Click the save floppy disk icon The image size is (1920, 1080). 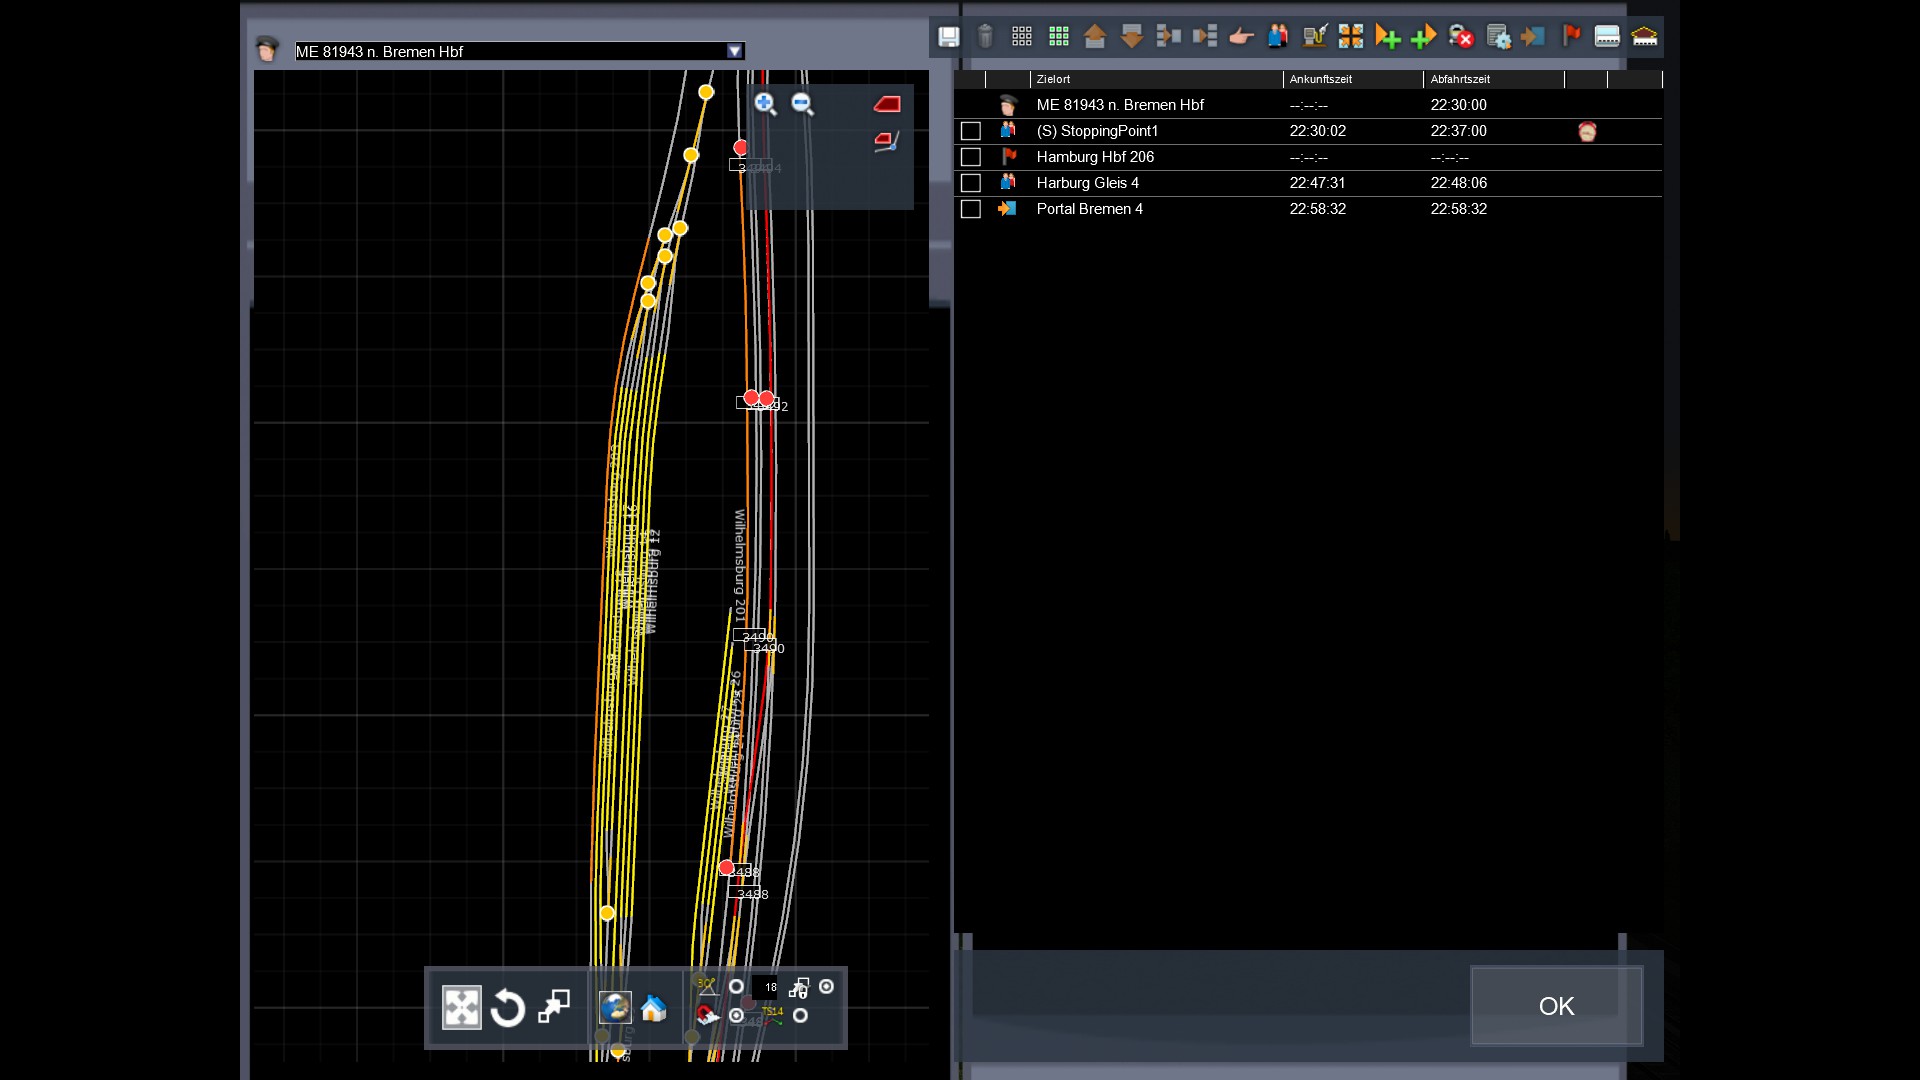(948, 37)
